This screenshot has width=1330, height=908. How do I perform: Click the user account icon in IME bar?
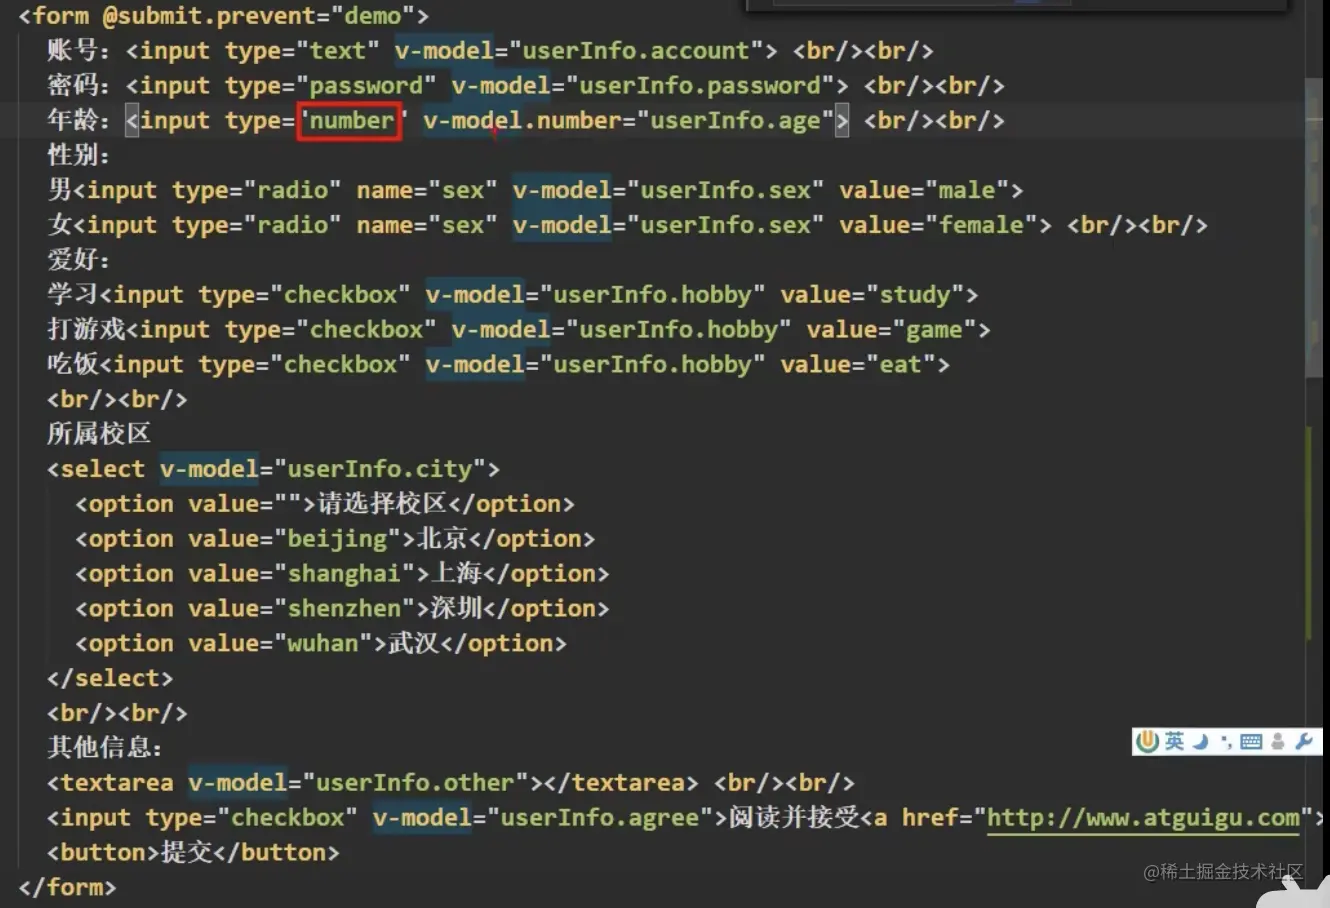tap(1278, 742)
